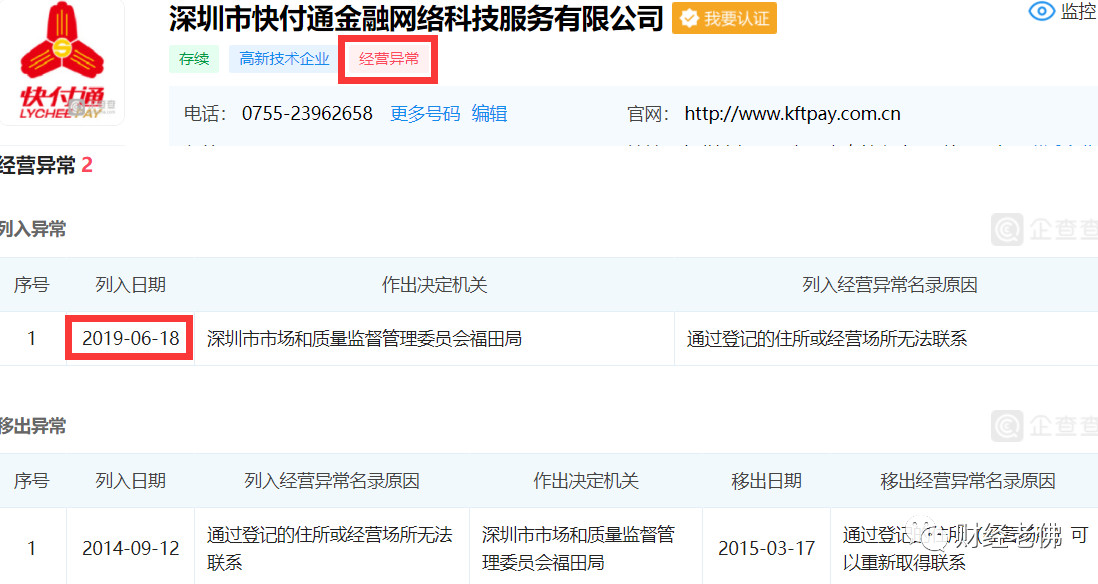
Task: Click the 通过登记的住所或经营场所无法联系 reason in 移出异常 table
Action: click(330, 548)
